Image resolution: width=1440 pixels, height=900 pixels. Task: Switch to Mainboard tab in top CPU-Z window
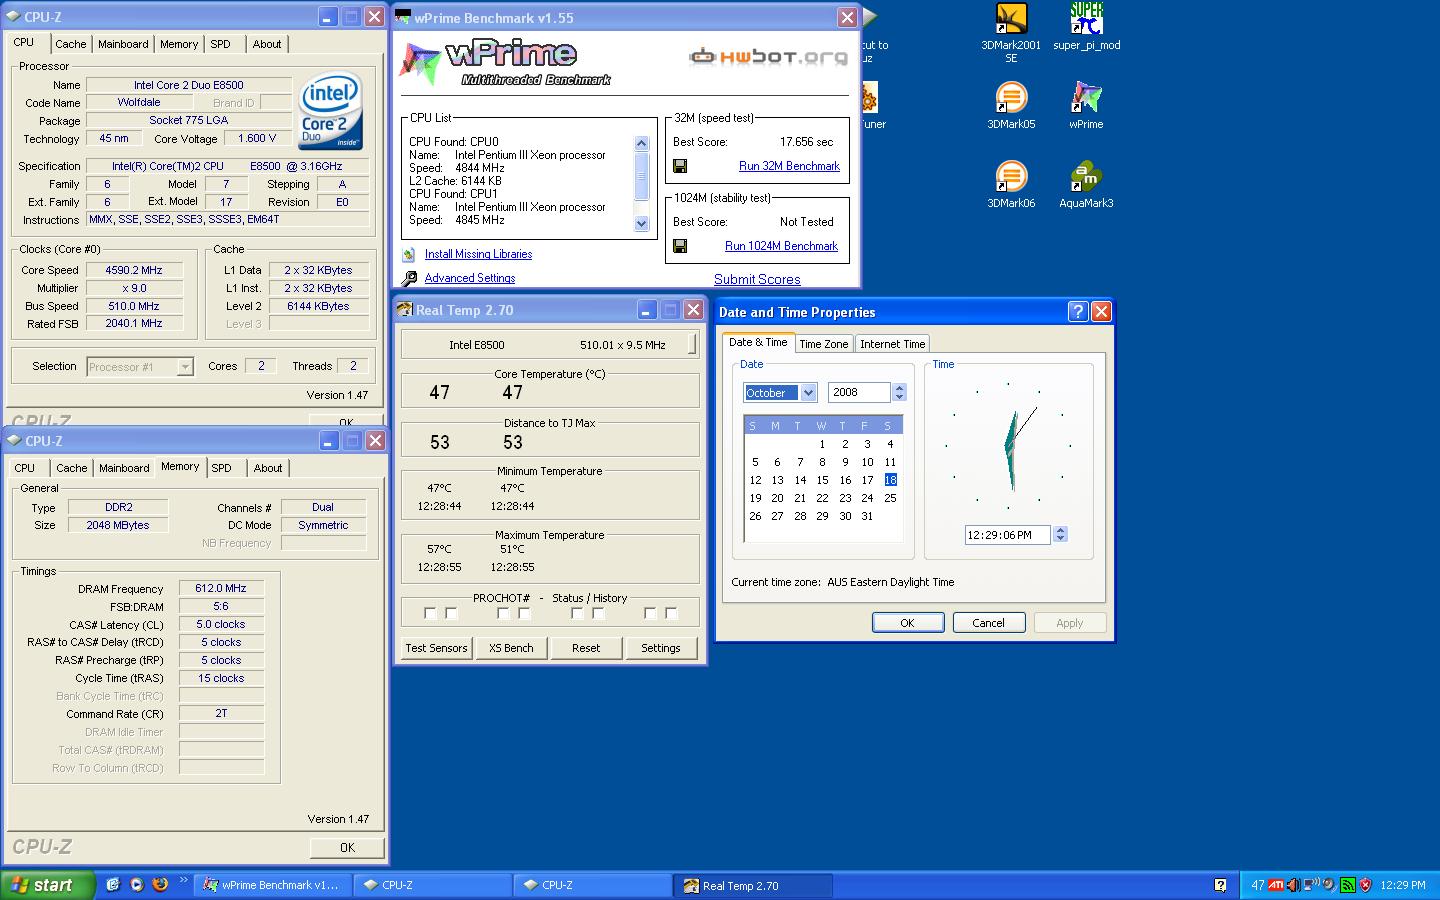point(123,44)
